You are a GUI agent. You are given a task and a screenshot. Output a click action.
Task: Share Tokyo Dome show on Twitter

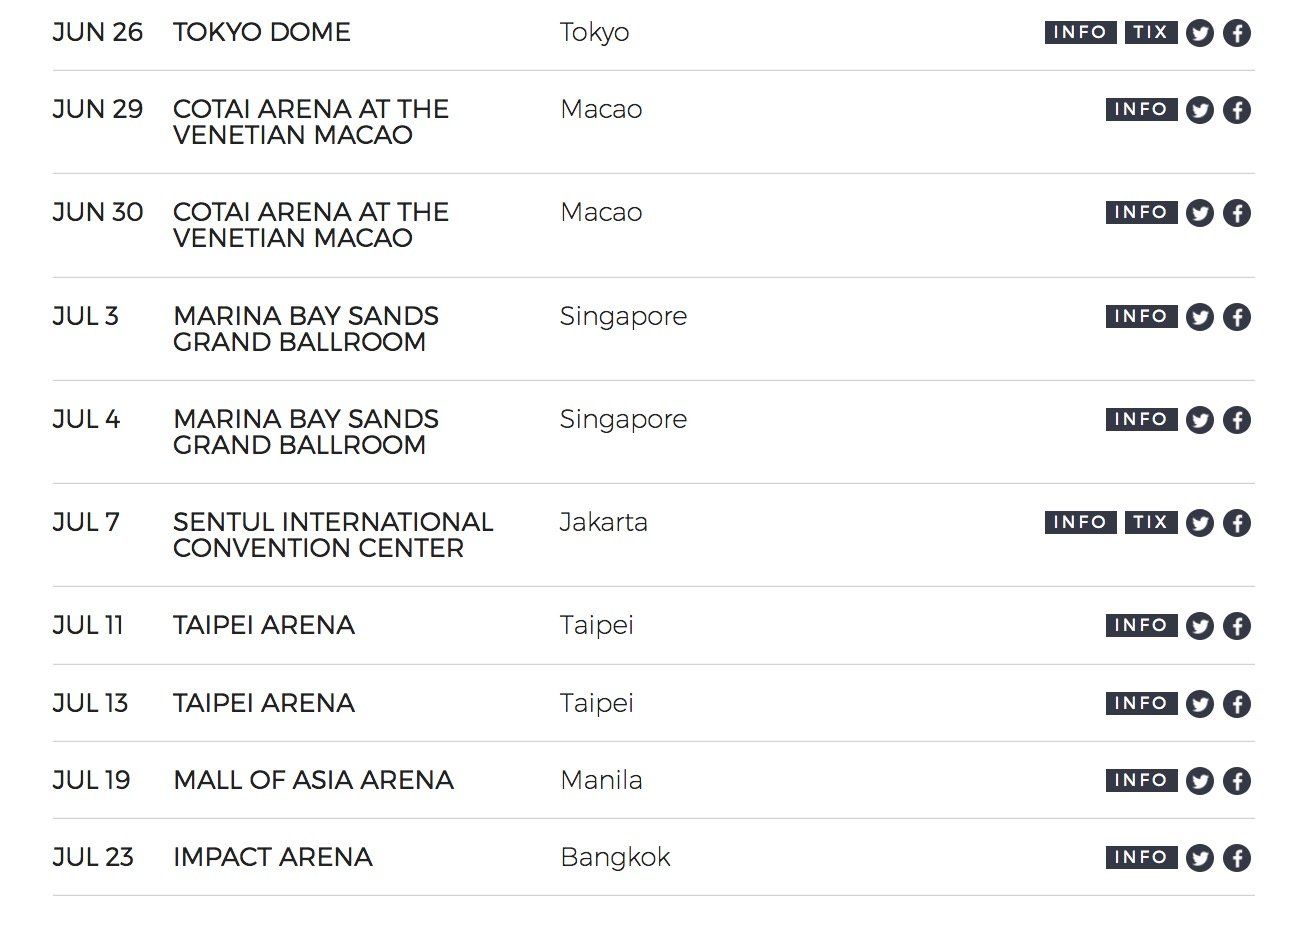pos(1200,33)
